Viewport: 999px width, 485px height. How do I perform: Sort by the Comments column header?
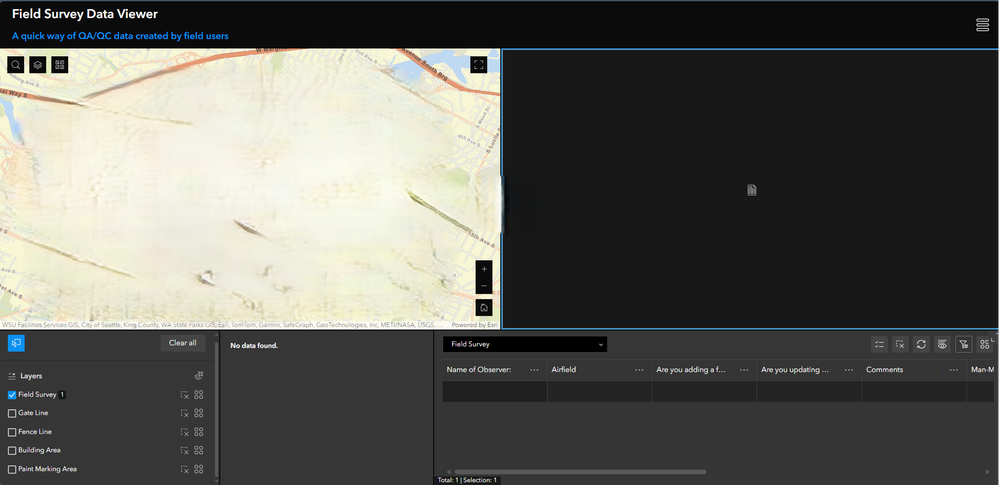(884, 370)
